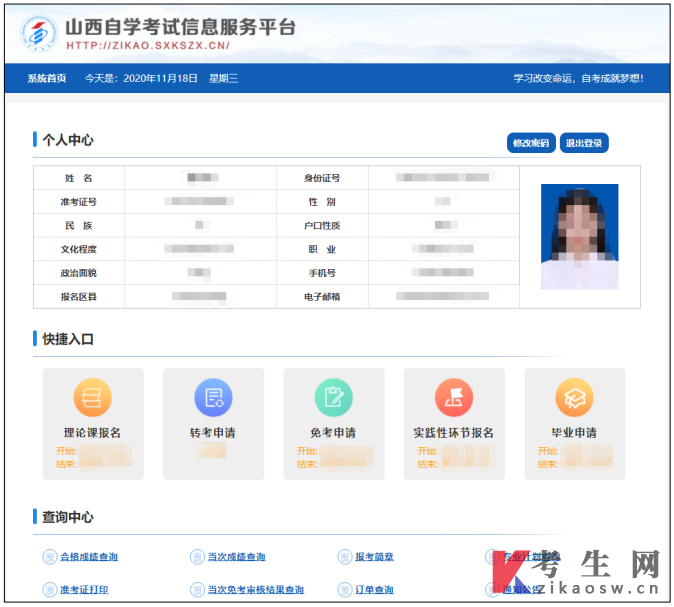Click 快捷入口 section heading
Screen dimensions: 674x607
coord(68,339)
